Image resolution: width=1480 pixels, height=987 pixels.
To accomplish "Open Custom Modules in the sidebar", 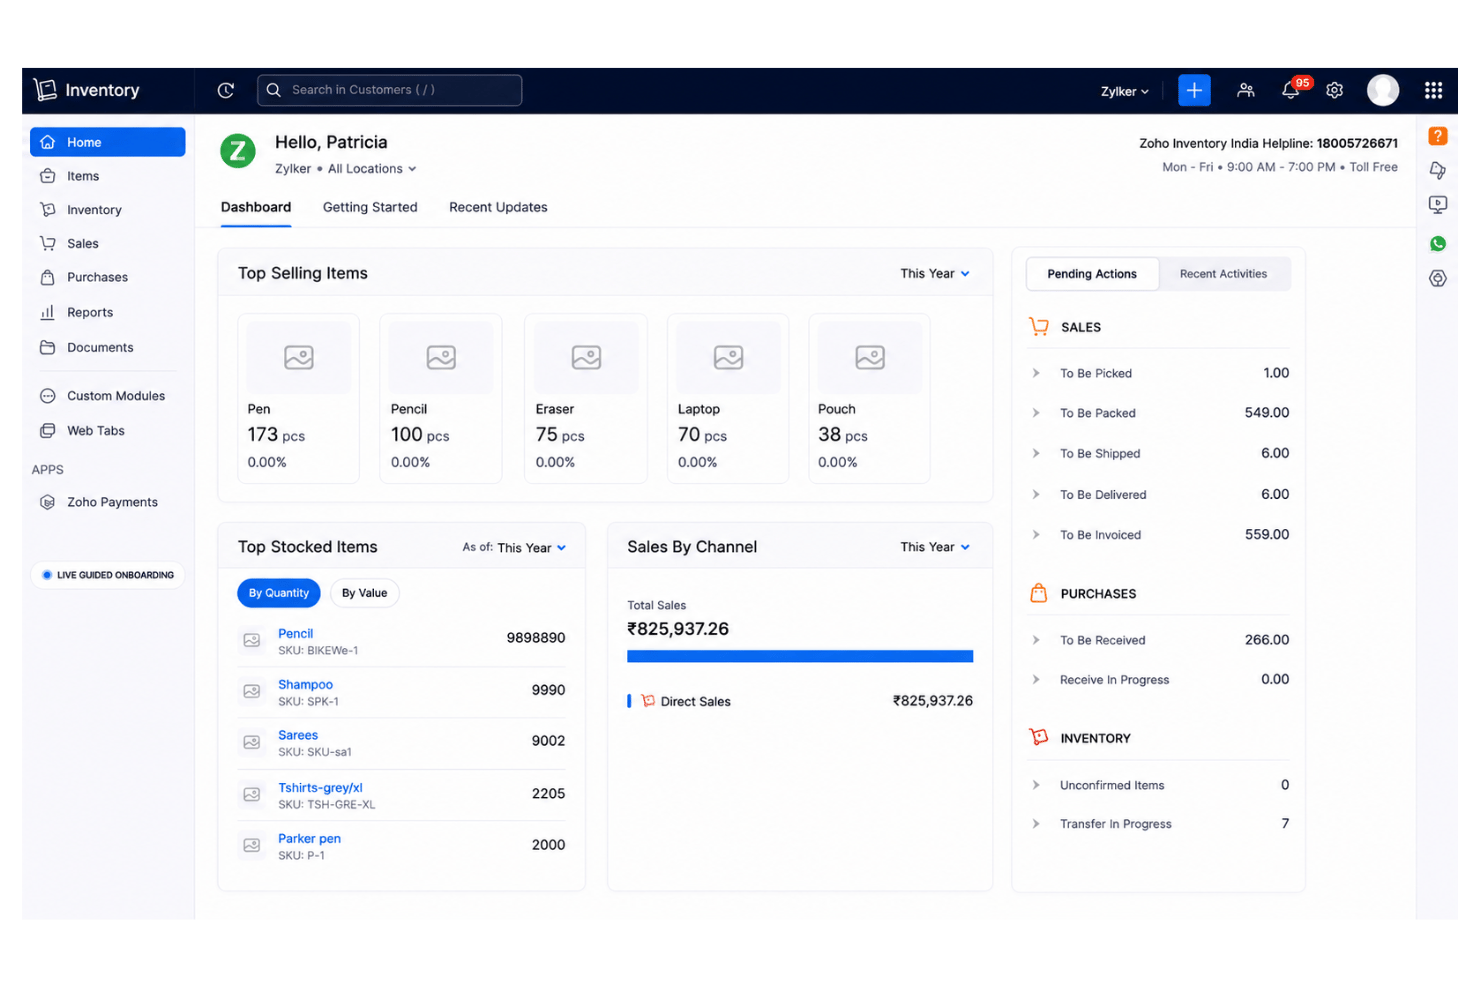I will click(108, 396).
